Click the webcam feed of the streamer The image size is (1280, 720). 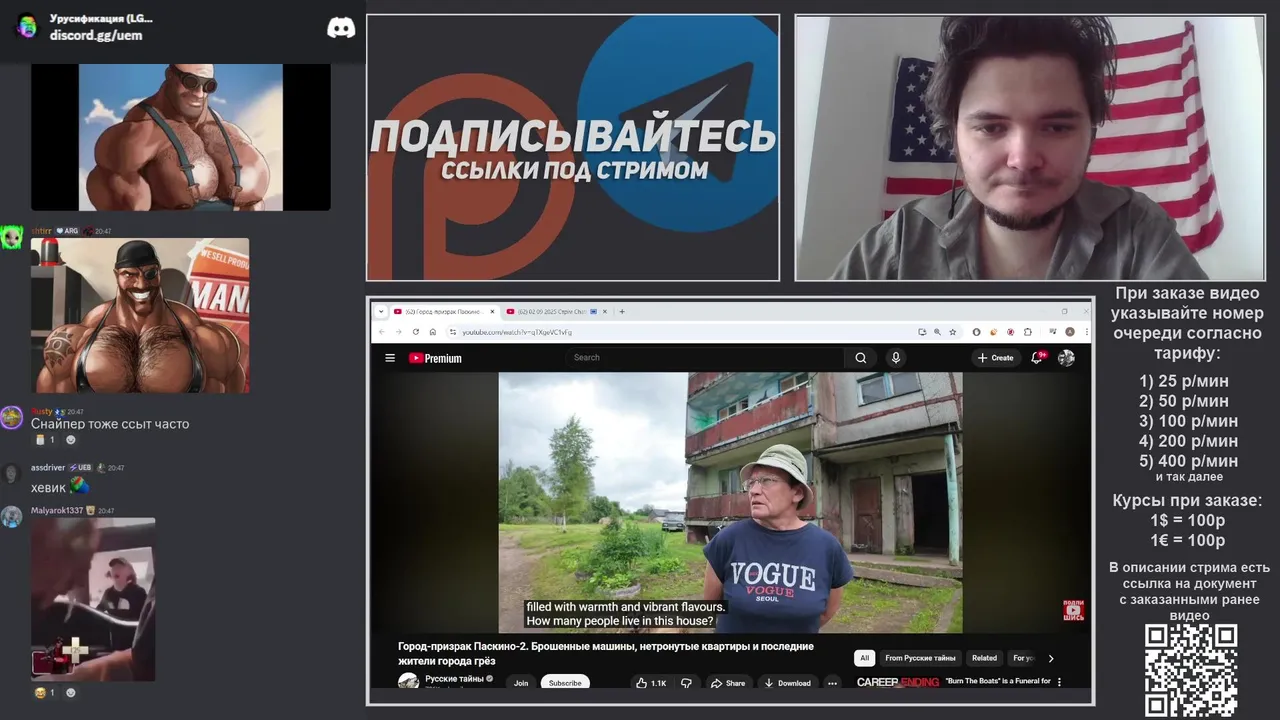pos(1030,148)
